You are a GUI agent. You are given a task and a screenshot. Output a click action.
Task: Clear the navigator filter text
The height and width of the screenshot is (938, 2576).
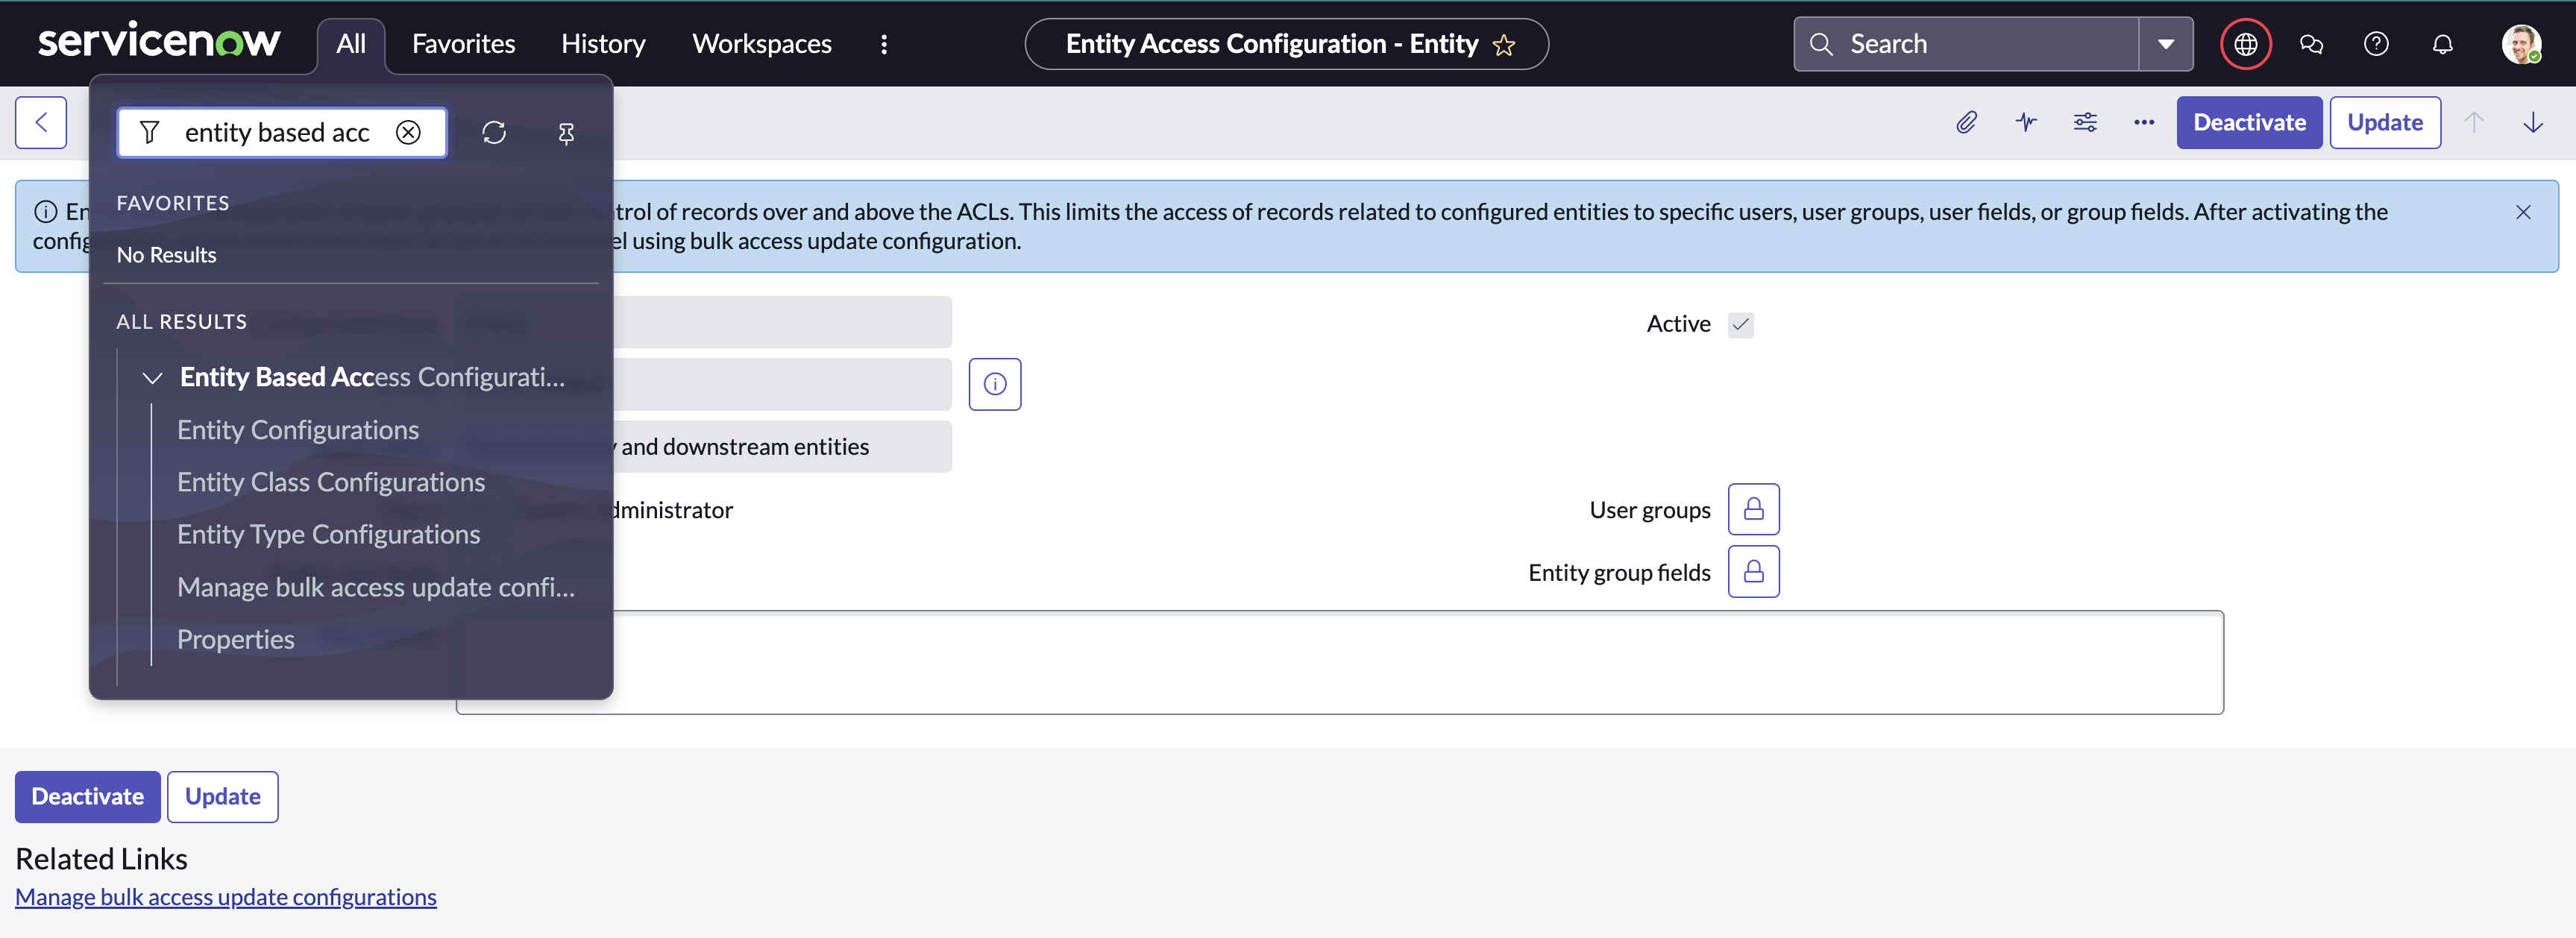408,133
